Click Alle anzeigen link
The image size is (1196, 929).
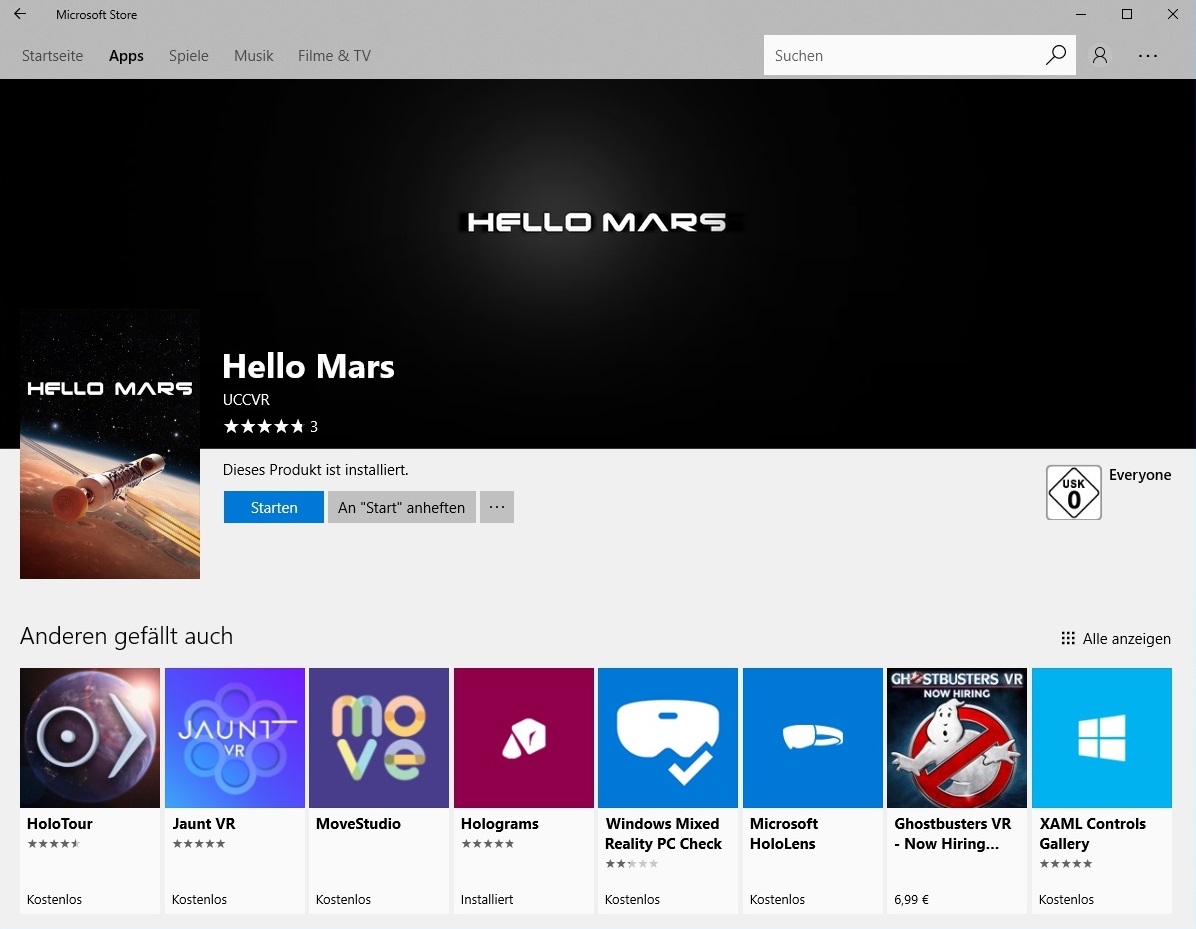click(1116, 639)
